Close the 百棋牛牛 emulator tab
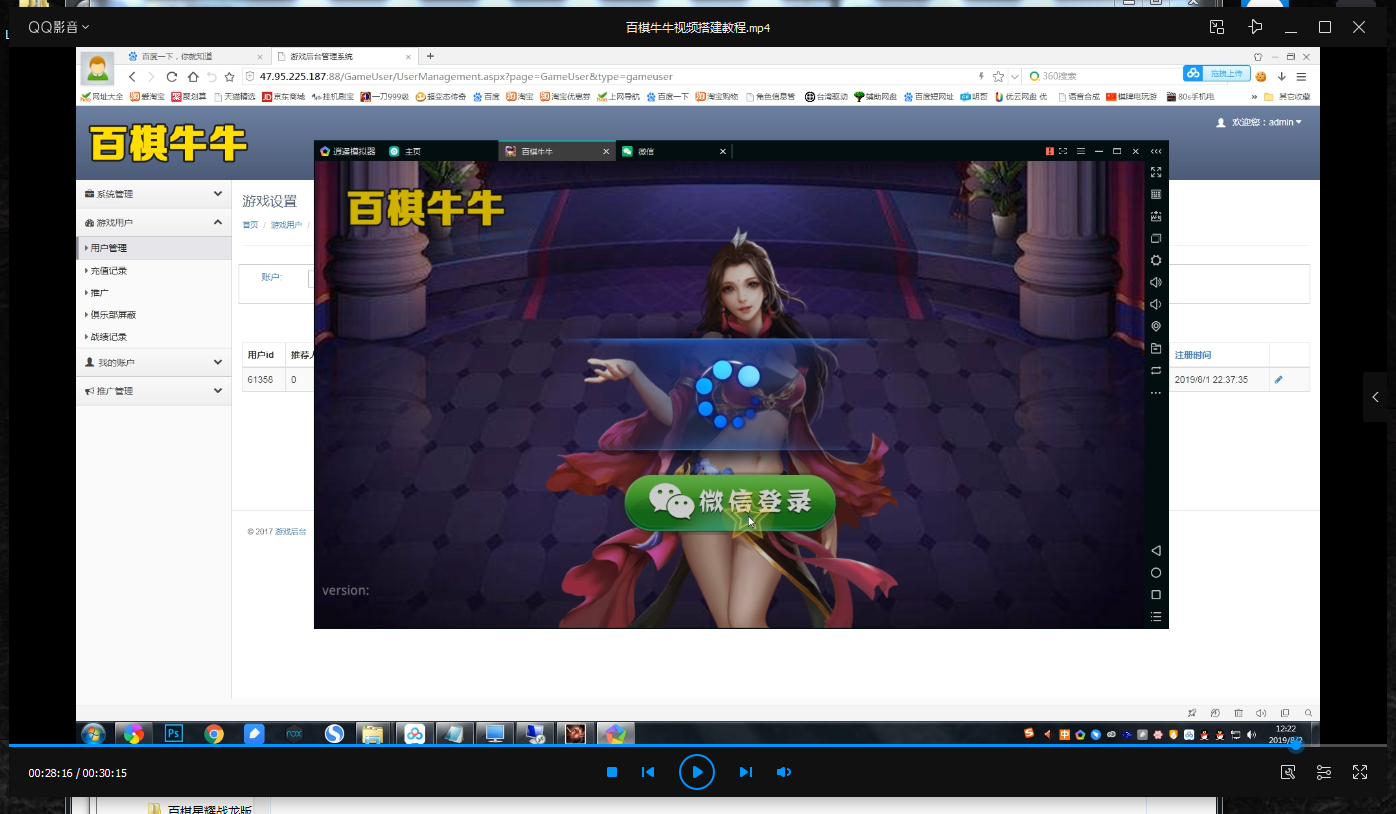The height and width of the screenshot is (814, 1396). (606, 151)
